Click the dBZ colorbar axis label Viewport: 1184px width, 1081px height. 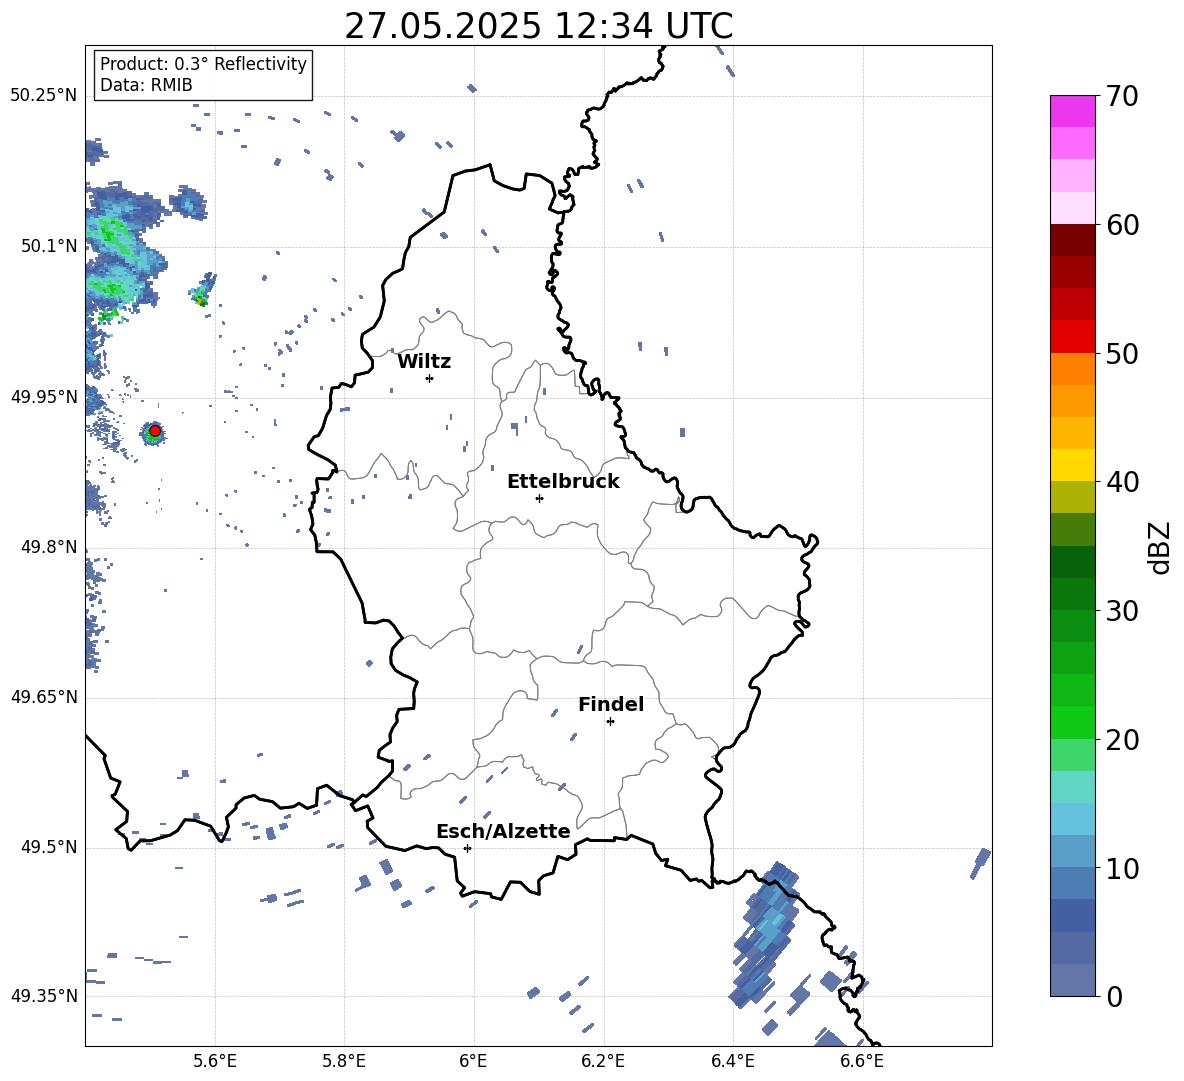1160,547
